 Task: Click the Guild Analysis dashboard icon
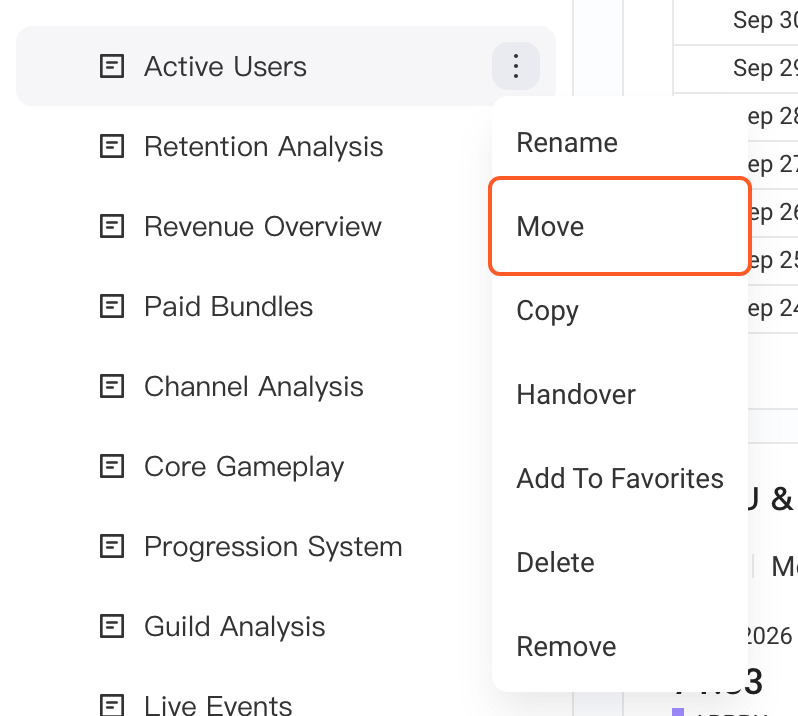(x=111, y=626)
